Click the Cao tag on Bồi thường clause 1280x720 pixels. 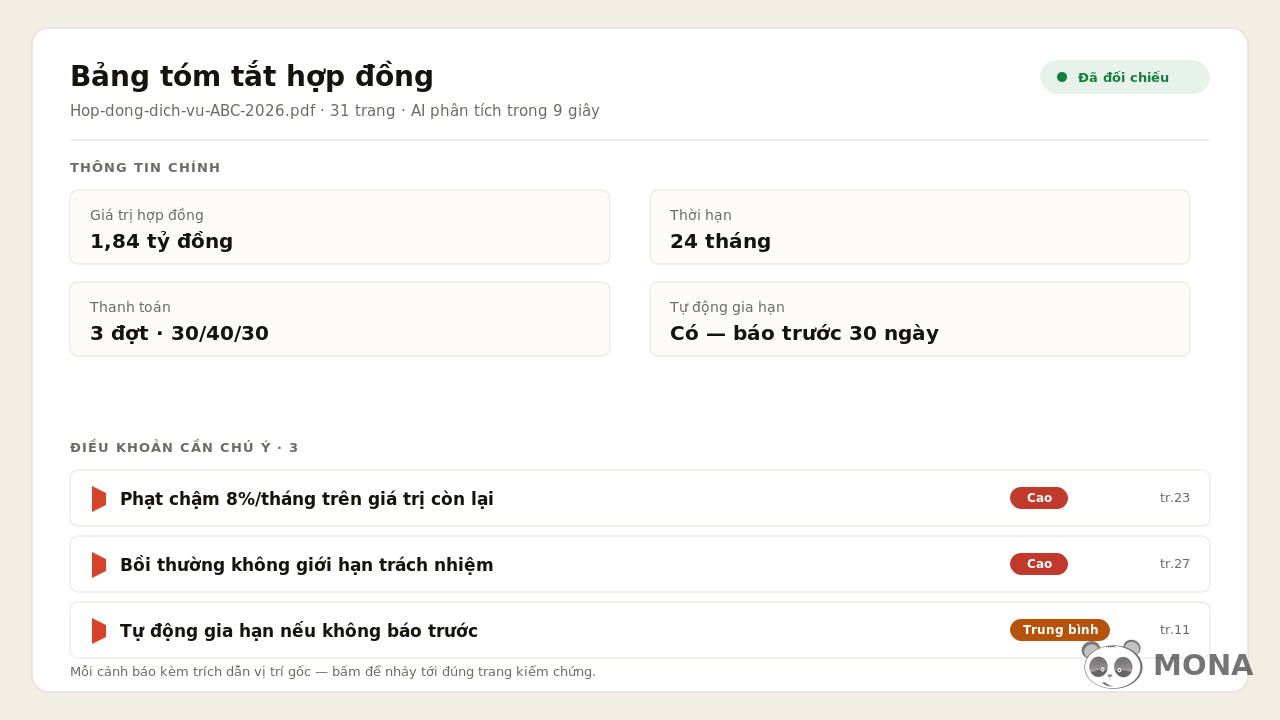point(1039,564)
